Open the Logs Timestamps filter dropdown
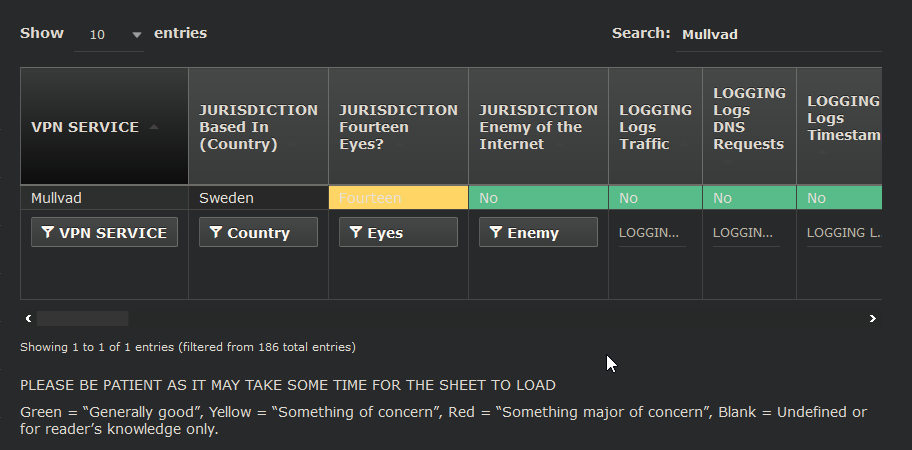Image resolution: width=912 pixels, height=450 pixels. tap(842, 233)
